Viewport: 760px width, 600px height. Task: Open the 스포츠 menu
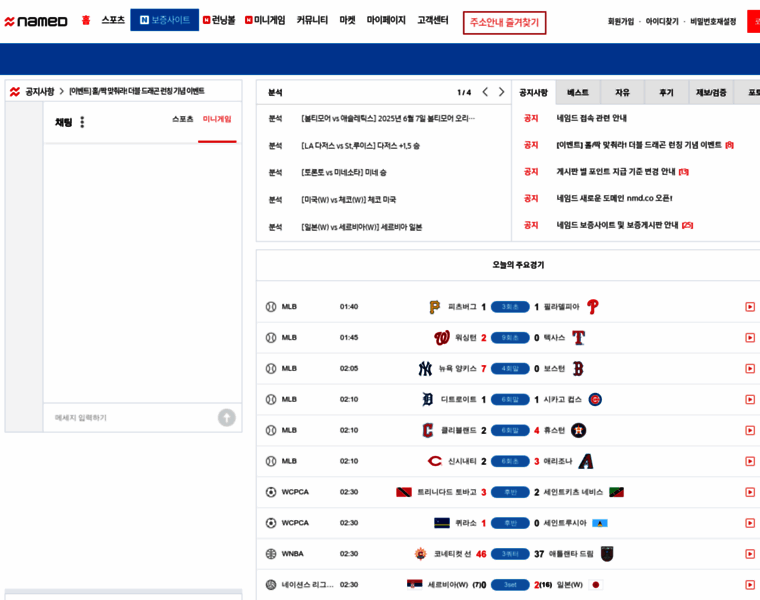click(113, 20)
